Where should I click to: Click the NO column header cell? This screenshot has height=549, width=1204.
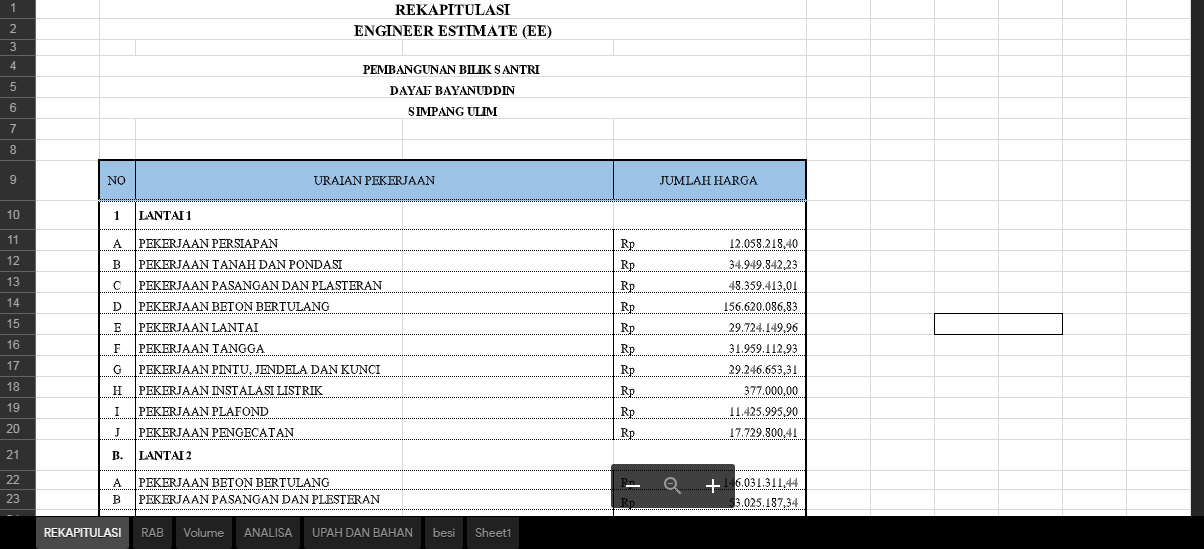click(117, 181)
